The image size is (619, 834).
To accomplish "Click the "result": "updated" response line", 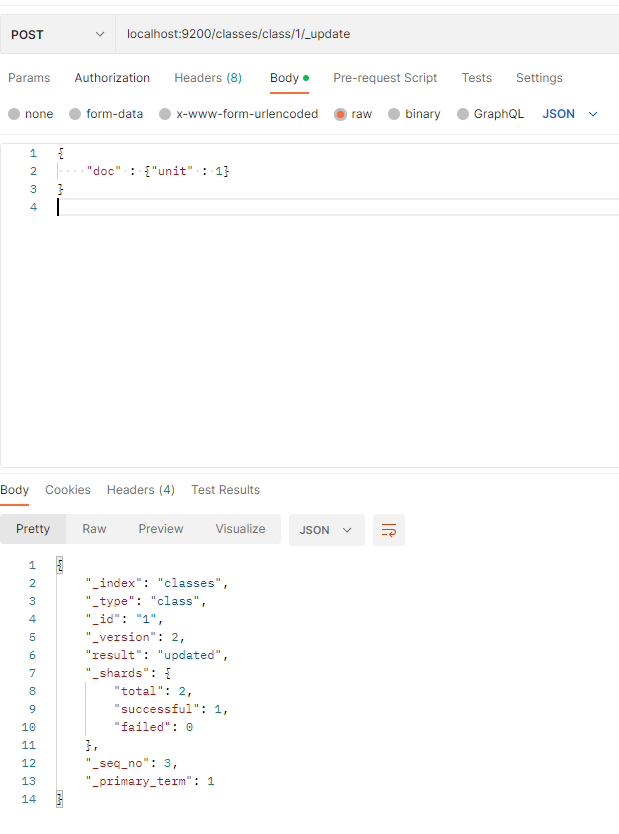I will [157, 655].
